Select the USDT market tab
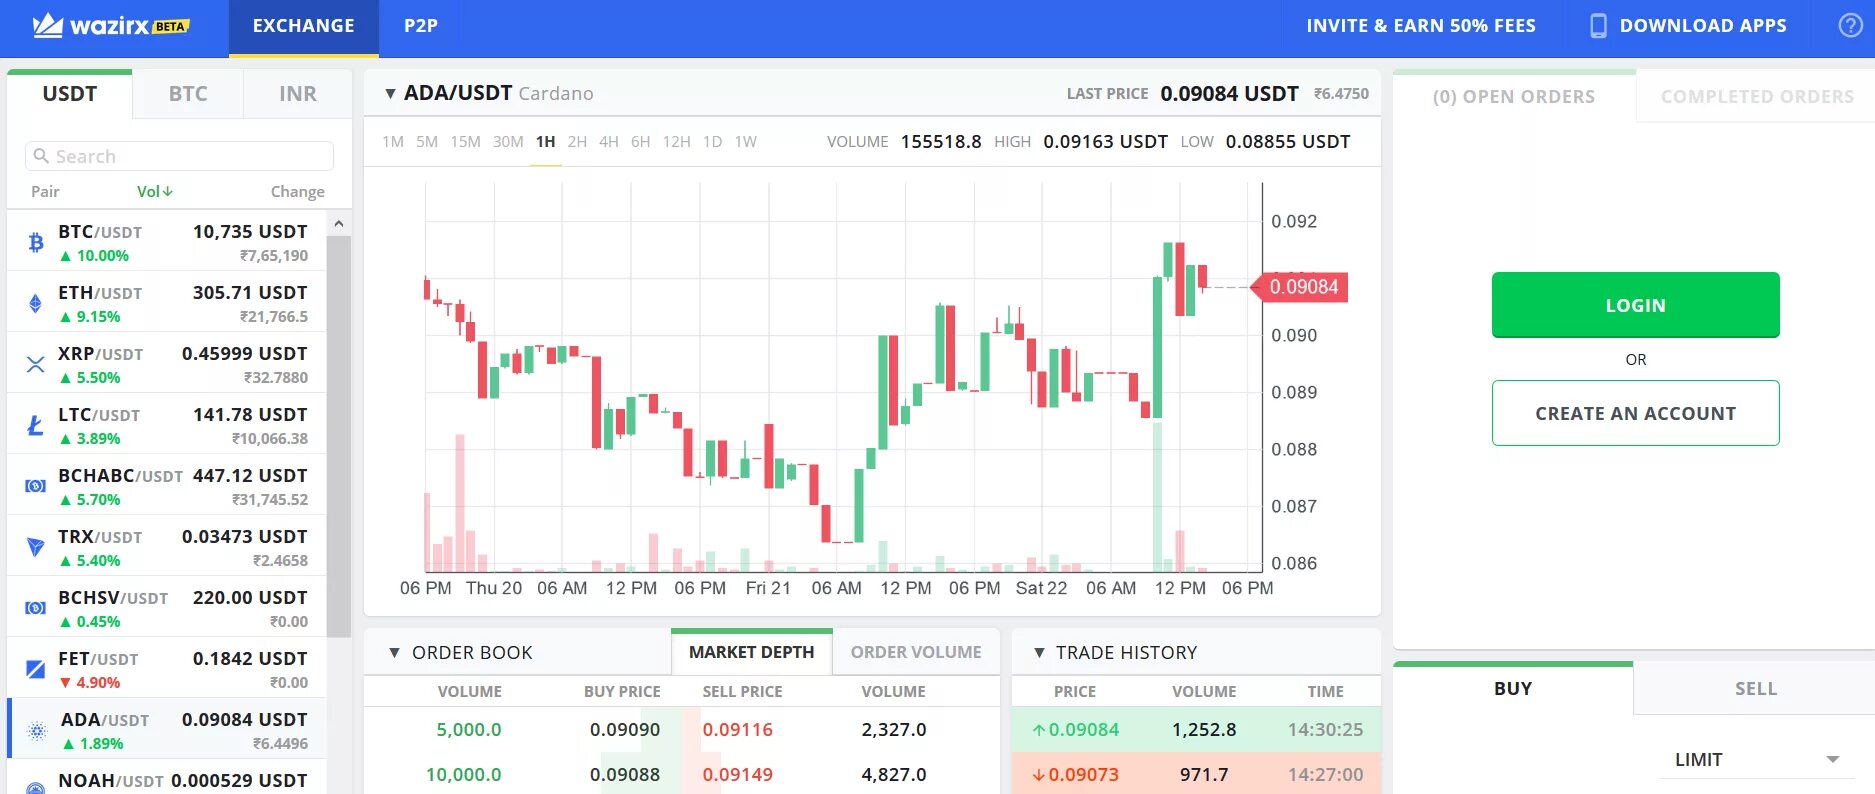 70,94
